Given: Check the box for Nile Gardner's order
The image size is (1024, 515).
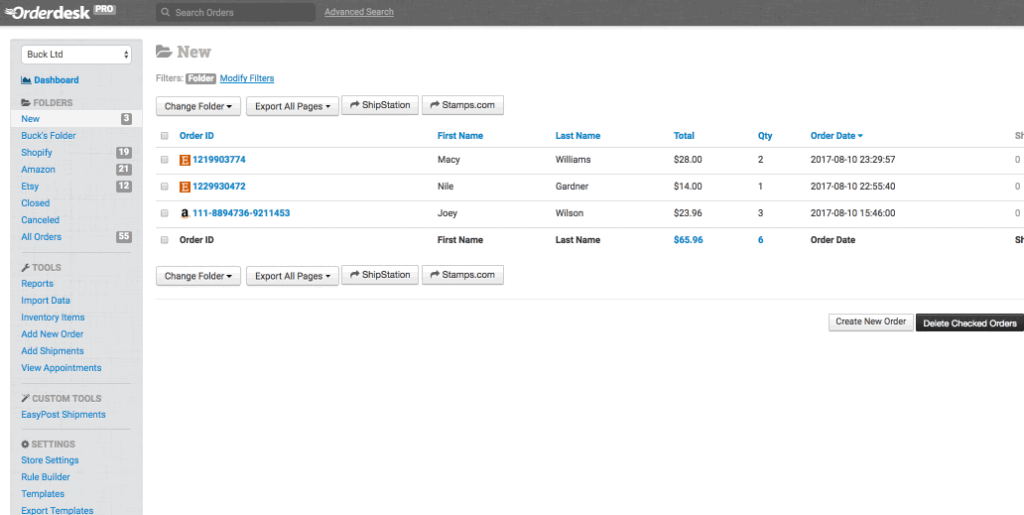Looking at the screenshot, I should click(165, 187).
